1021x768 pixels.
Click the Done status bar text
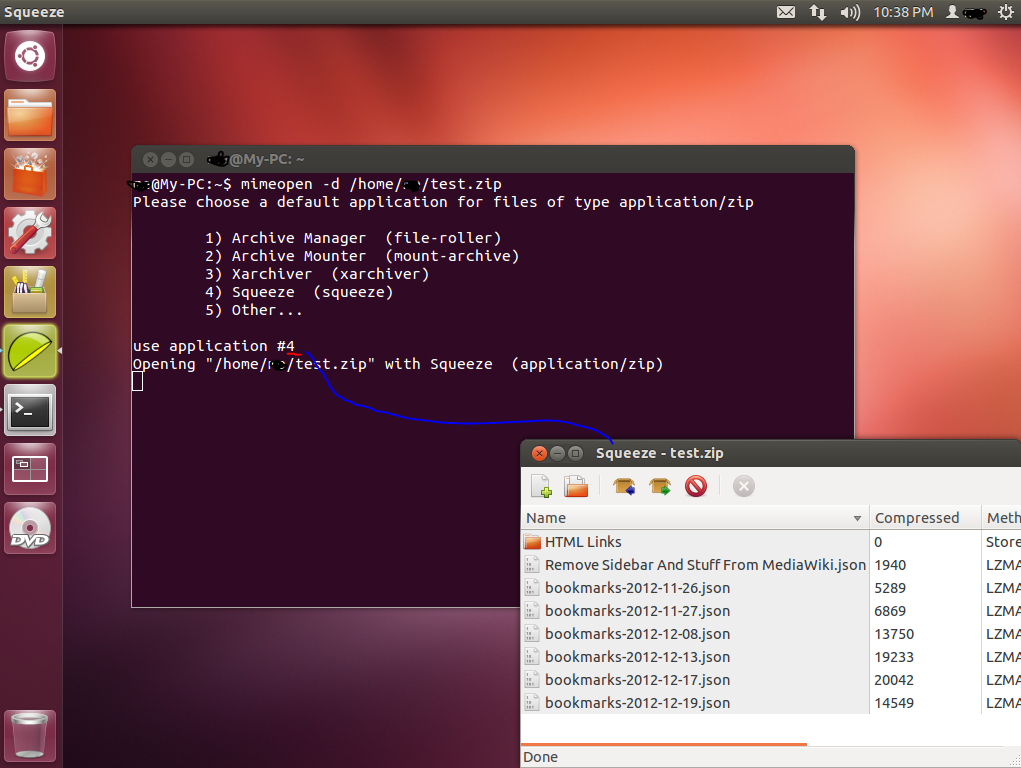pyautogui.click(x=540, y=757)
